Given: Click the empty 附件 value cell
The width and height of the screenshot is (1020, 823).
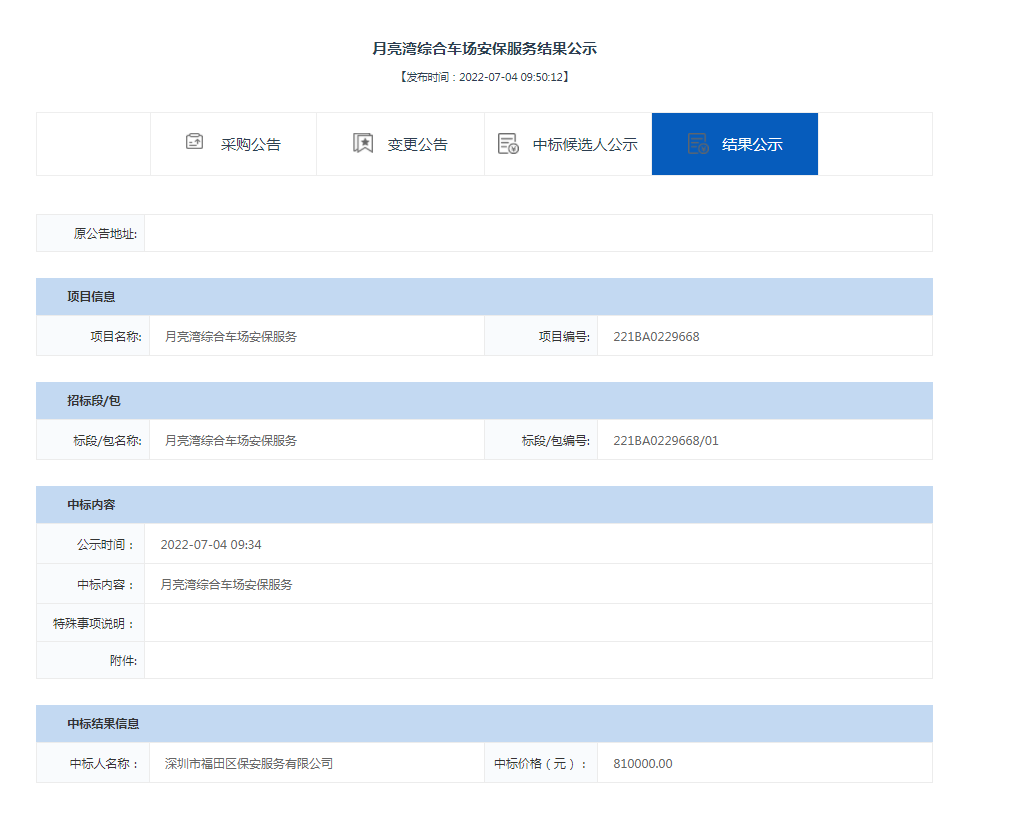Looking at the screenshot, I should point(538,660).
